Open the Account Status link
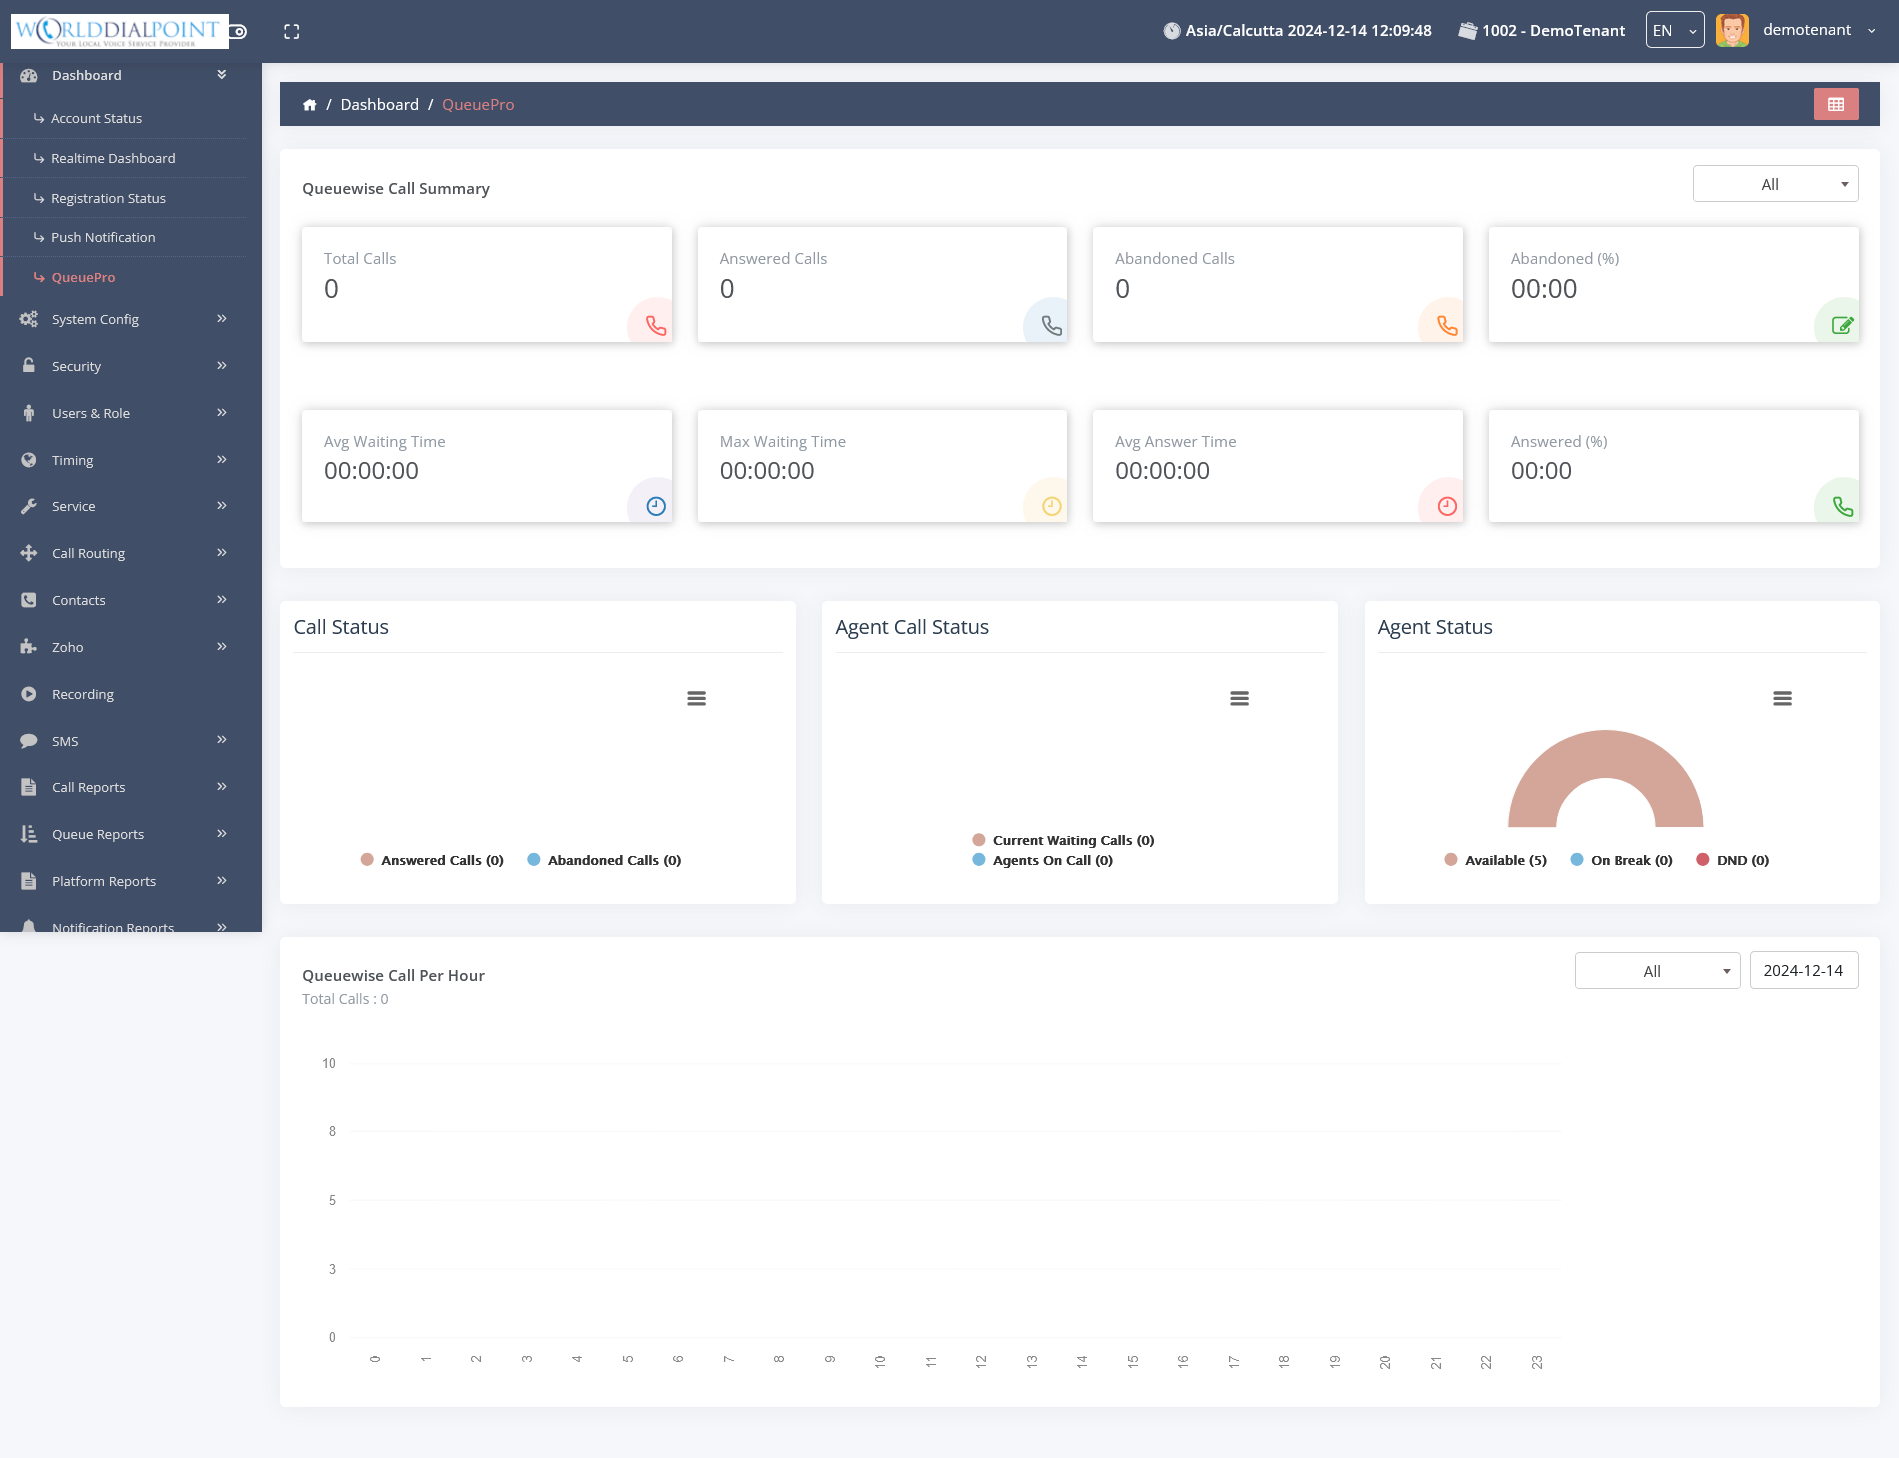1899x1458 pixels. pyautogui.click(x=96, y=118)
